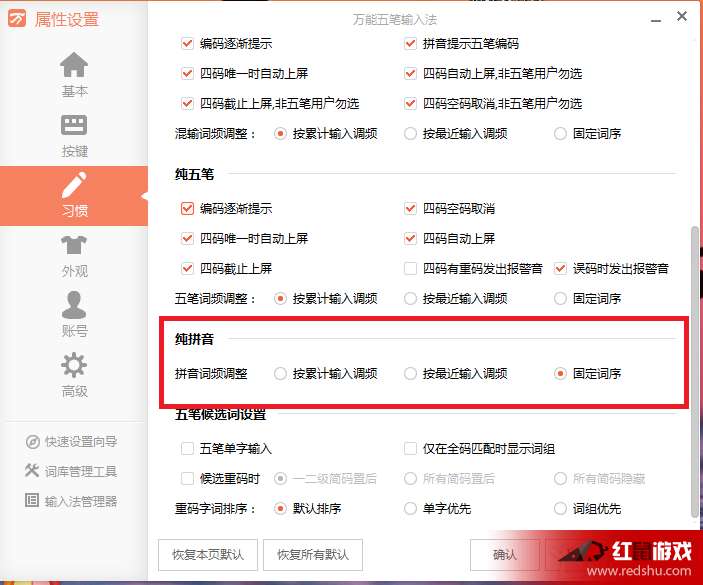Check 仅在全码匹配时显示词组
Screen dimensions: 703x585
[x=410, y=448]
